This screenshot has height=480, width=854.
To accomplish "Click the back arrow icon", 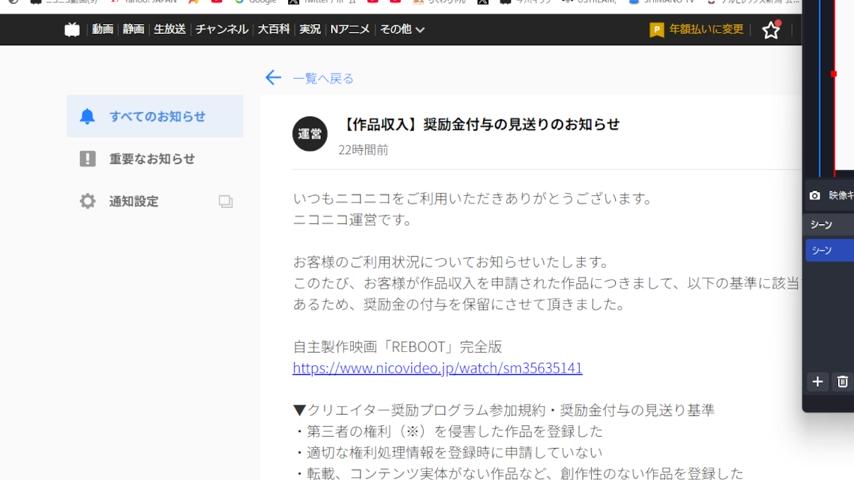I will pyautogui.click(x=273, y=78).
